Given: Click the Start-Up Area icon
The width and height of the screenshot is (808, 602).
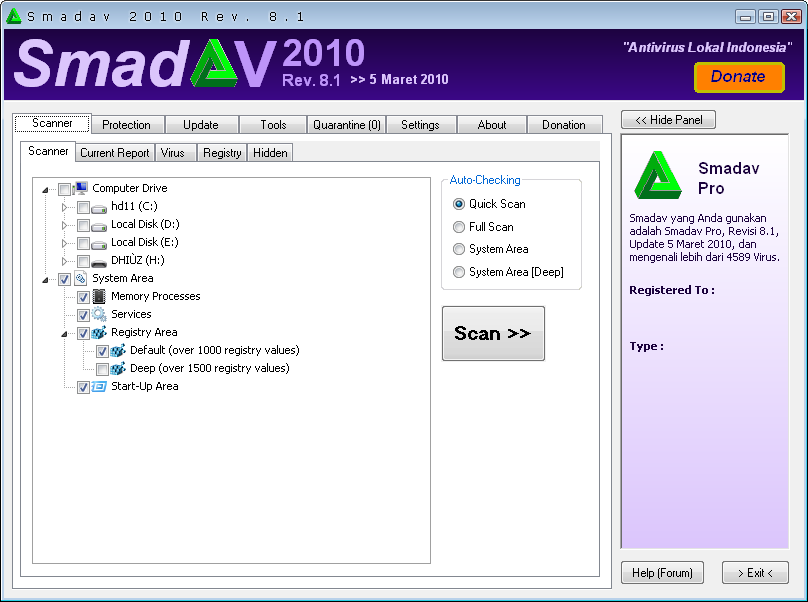Looking at the screenshot, I should tap(99, 386).
